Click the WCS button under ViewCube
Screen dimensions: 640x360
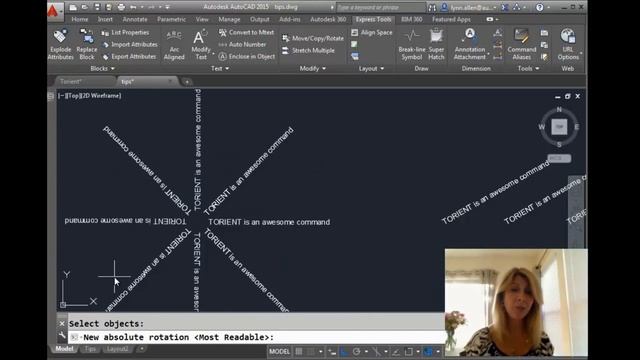click(559, 158)
